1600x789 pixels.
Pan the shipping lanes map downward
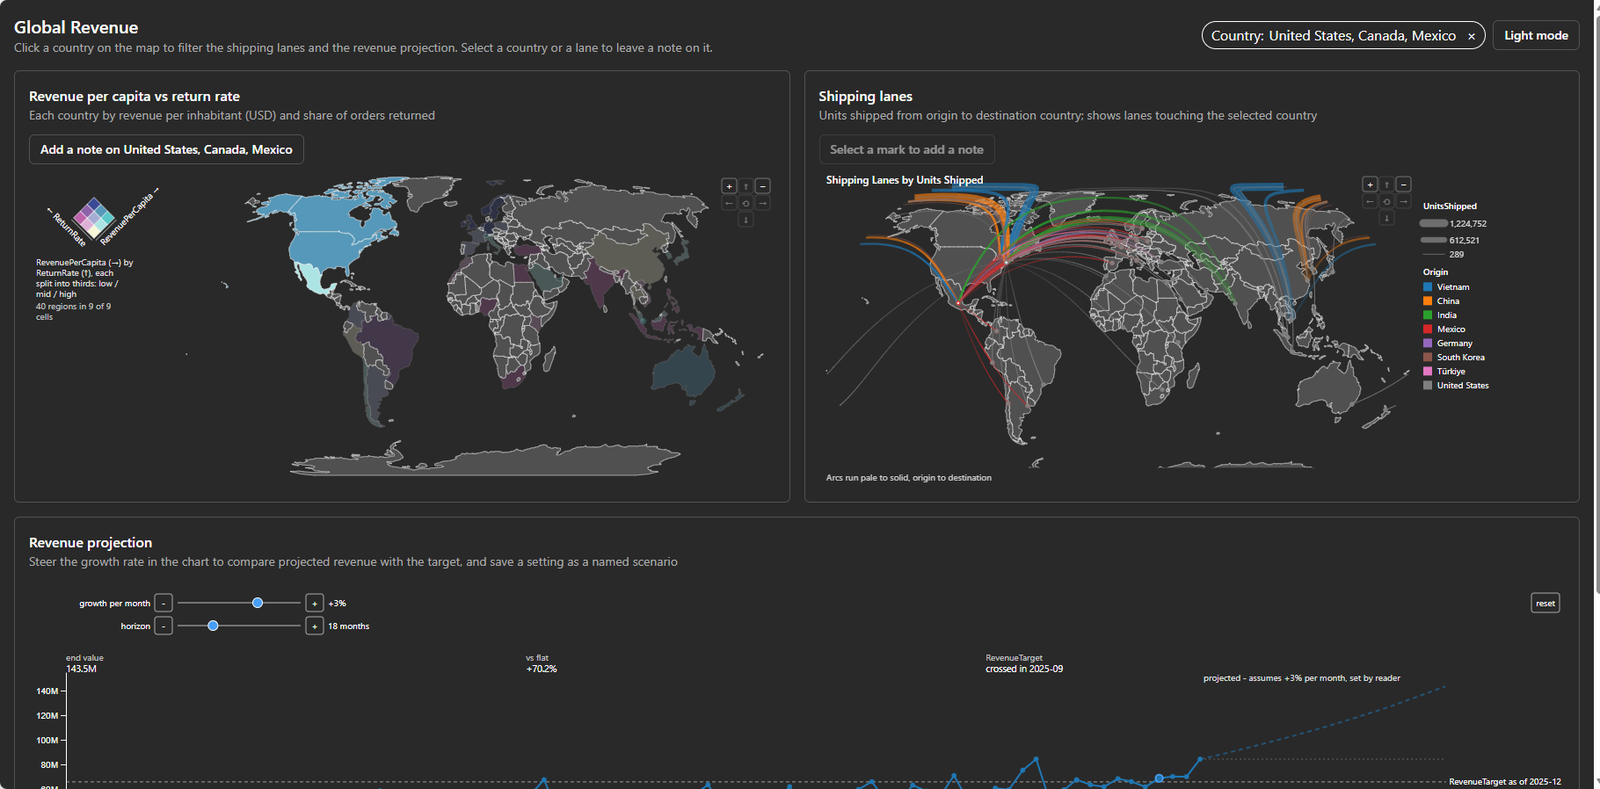[1387, 217]
